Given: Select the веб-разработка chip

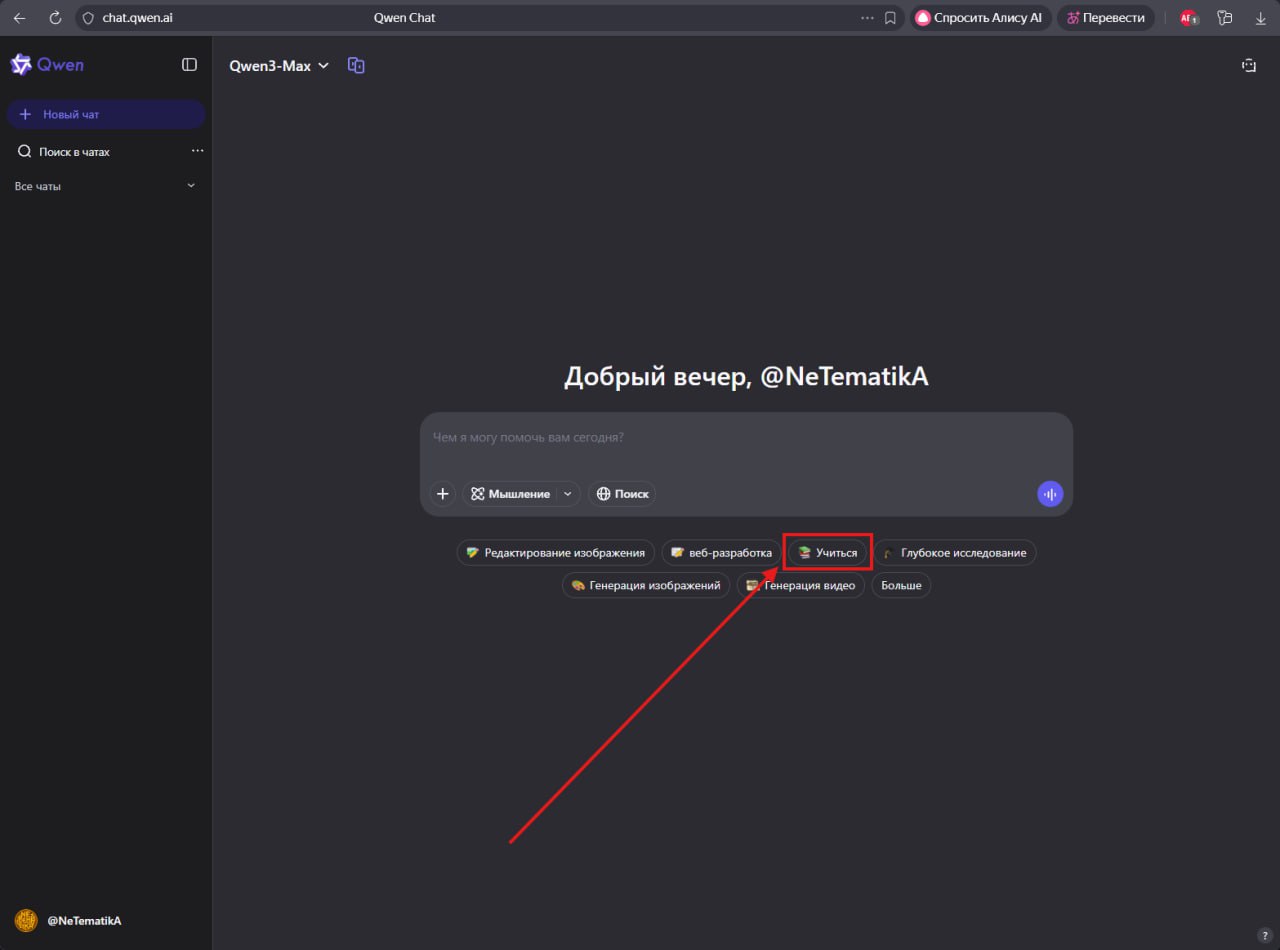Looking at the screenshot, I should [x=721, y=553].
